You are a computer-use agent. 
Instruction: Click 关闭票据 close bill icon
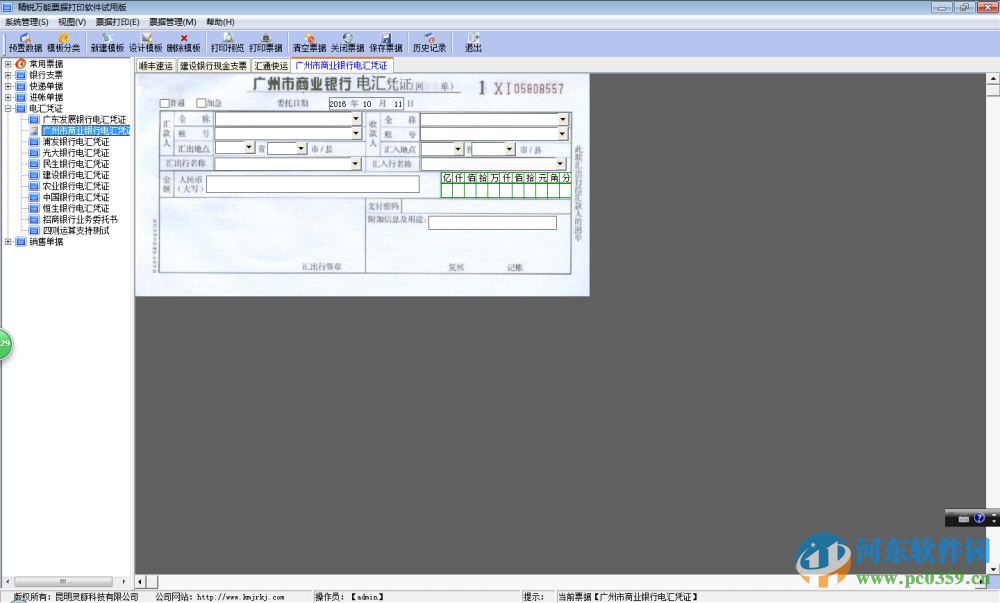348,43
